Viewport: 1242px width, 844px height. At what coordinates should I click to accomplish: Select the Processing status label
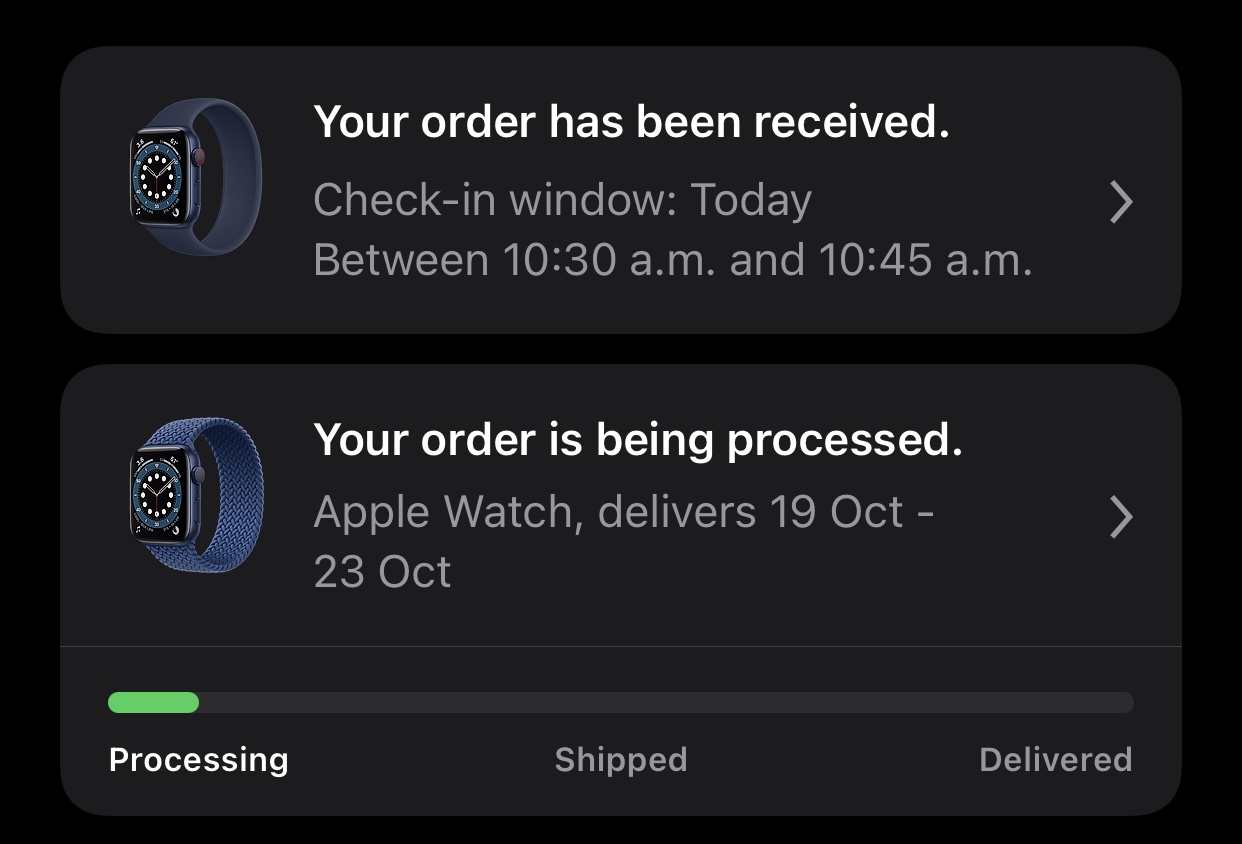pos(198,760)
